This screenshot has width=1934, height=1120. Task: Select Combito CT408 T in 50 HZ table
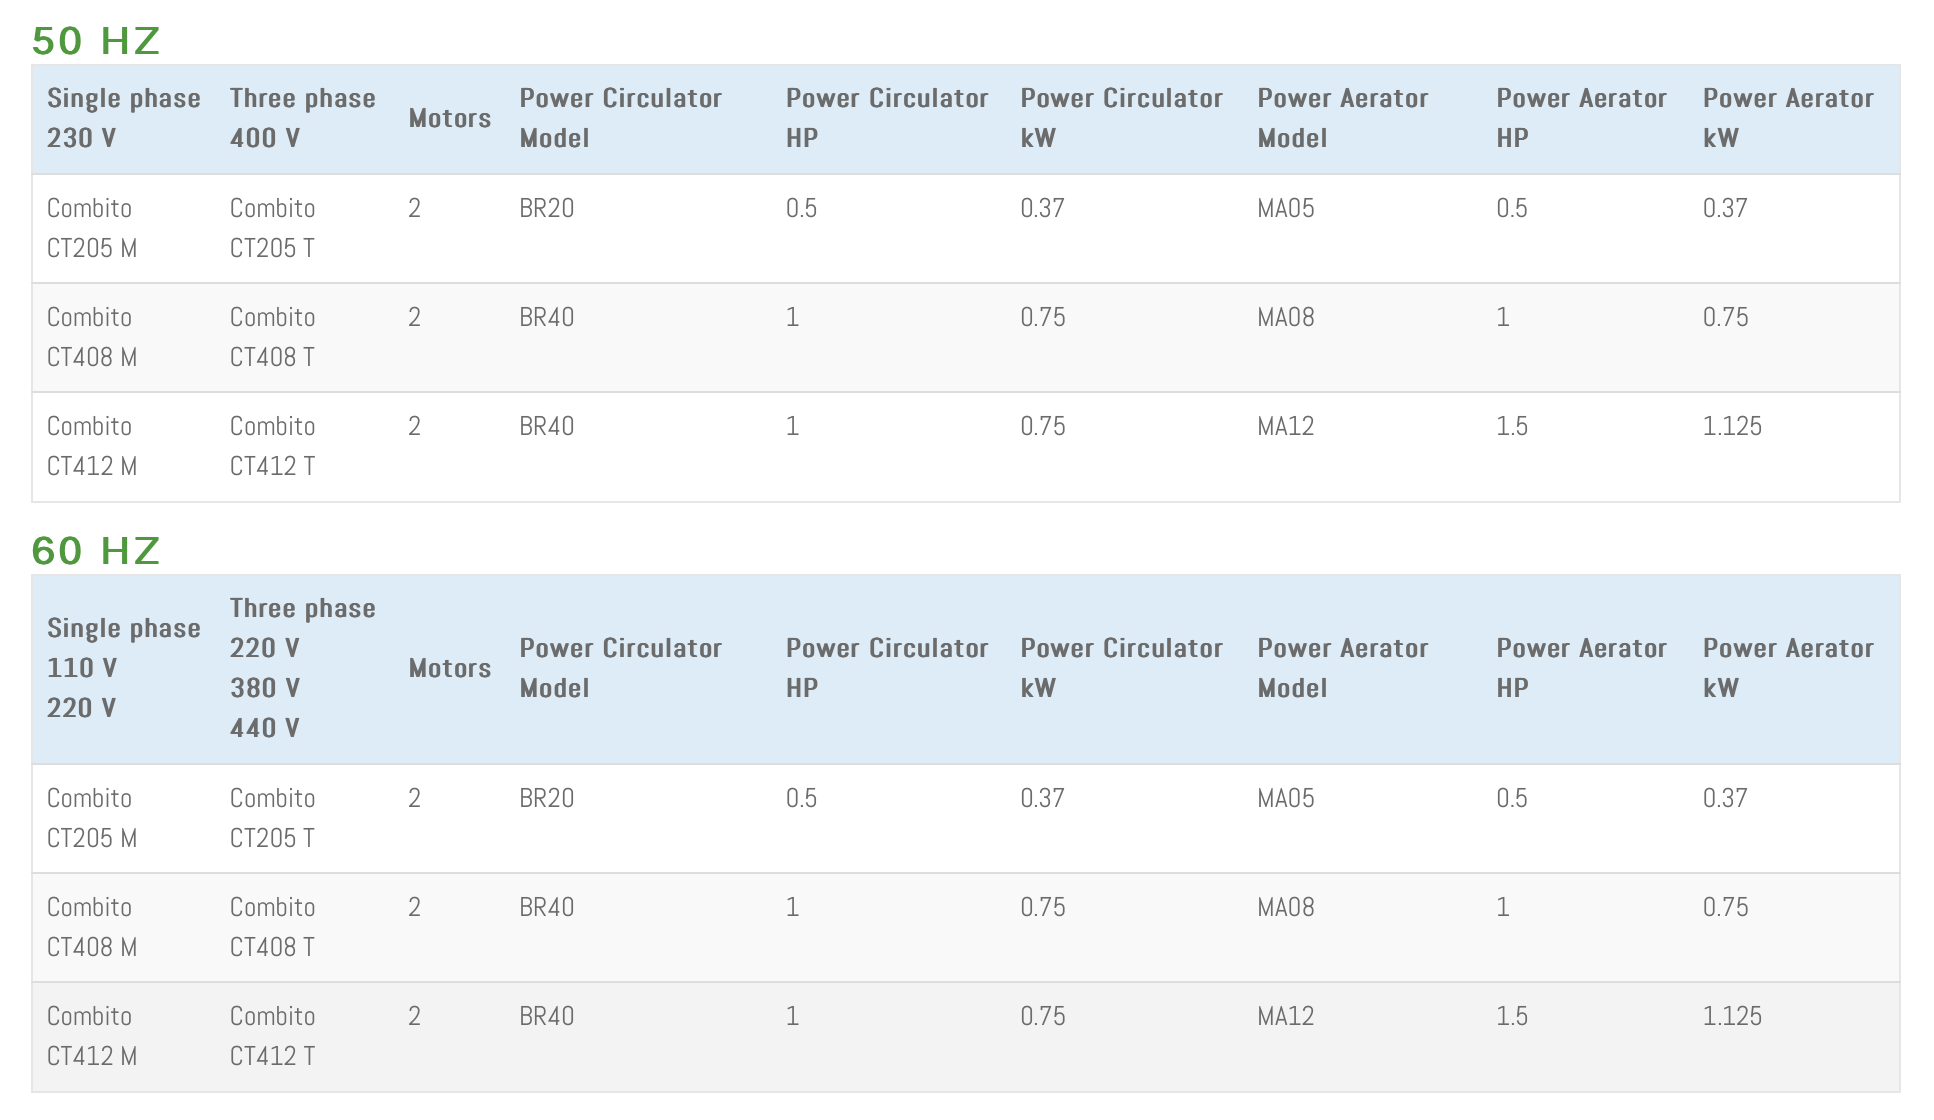(272, 337)
